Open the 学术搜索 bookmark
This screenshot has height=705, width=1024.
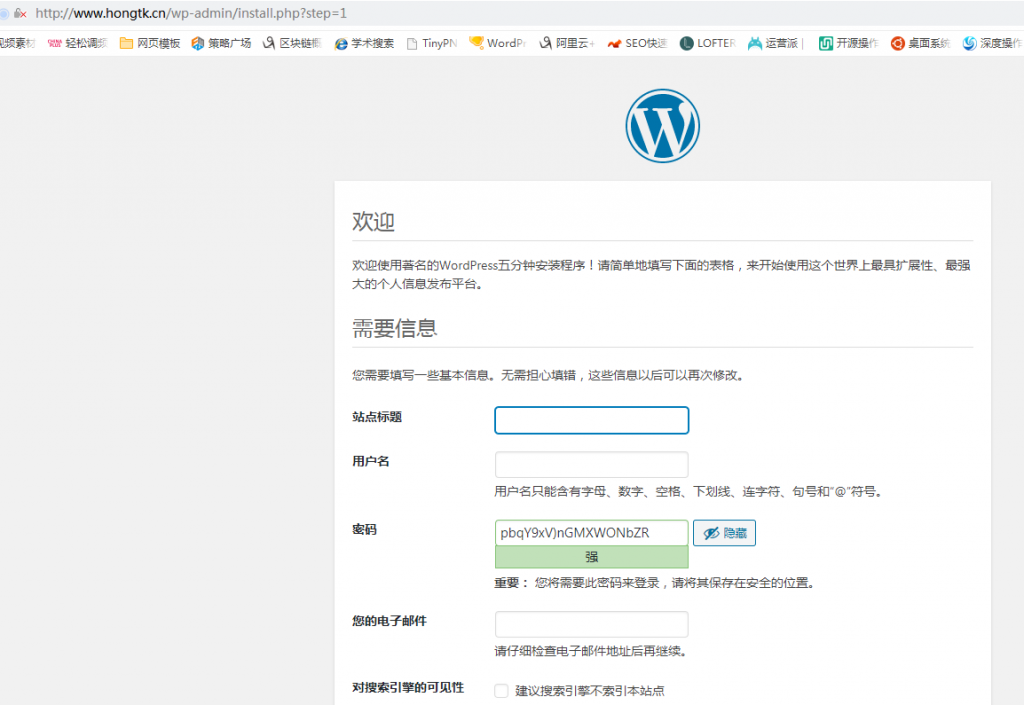pyautogui.click(x=364, y=43)
